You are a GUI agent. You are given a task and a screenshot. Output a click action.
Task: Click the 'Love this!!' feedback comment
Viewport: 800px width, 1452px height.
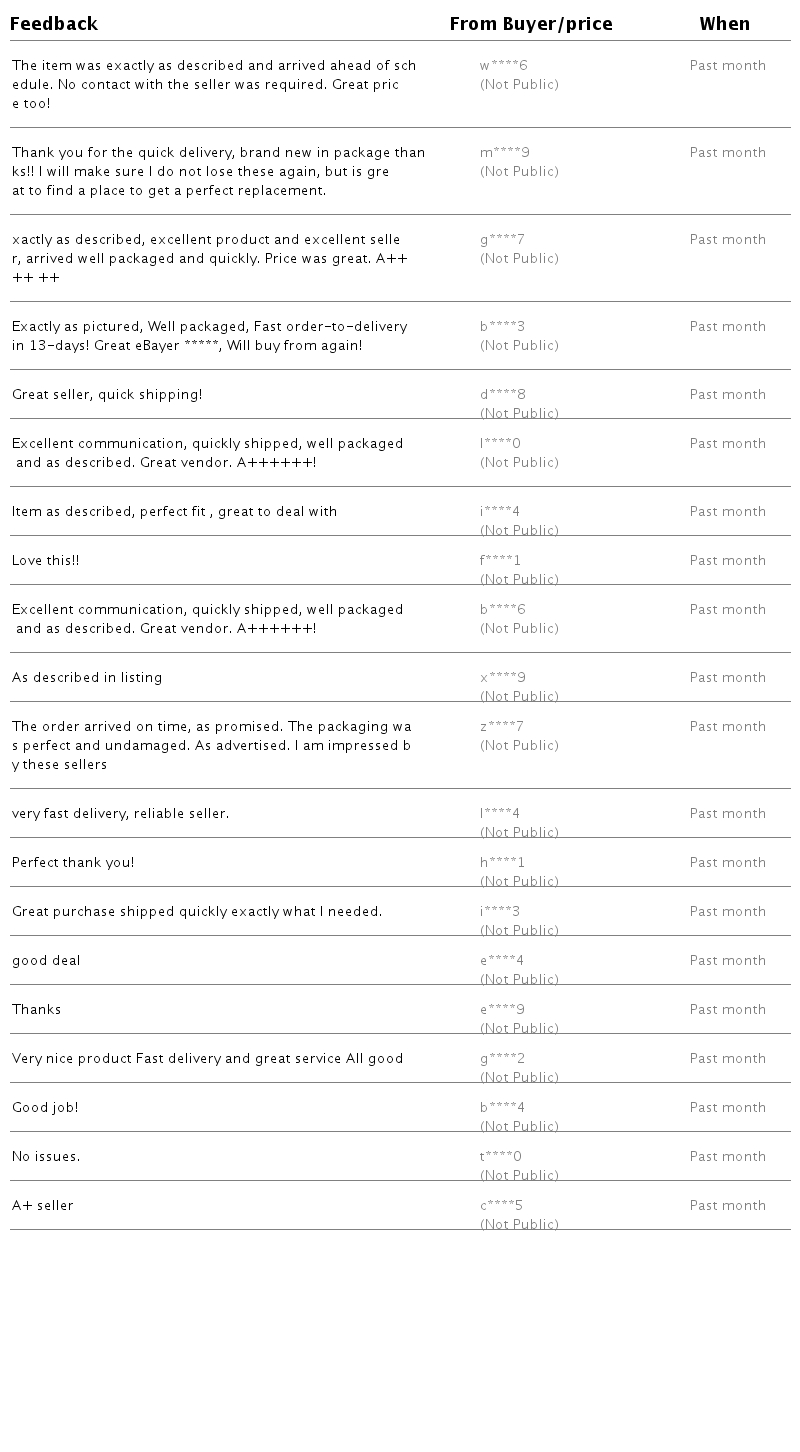(46, 561)
